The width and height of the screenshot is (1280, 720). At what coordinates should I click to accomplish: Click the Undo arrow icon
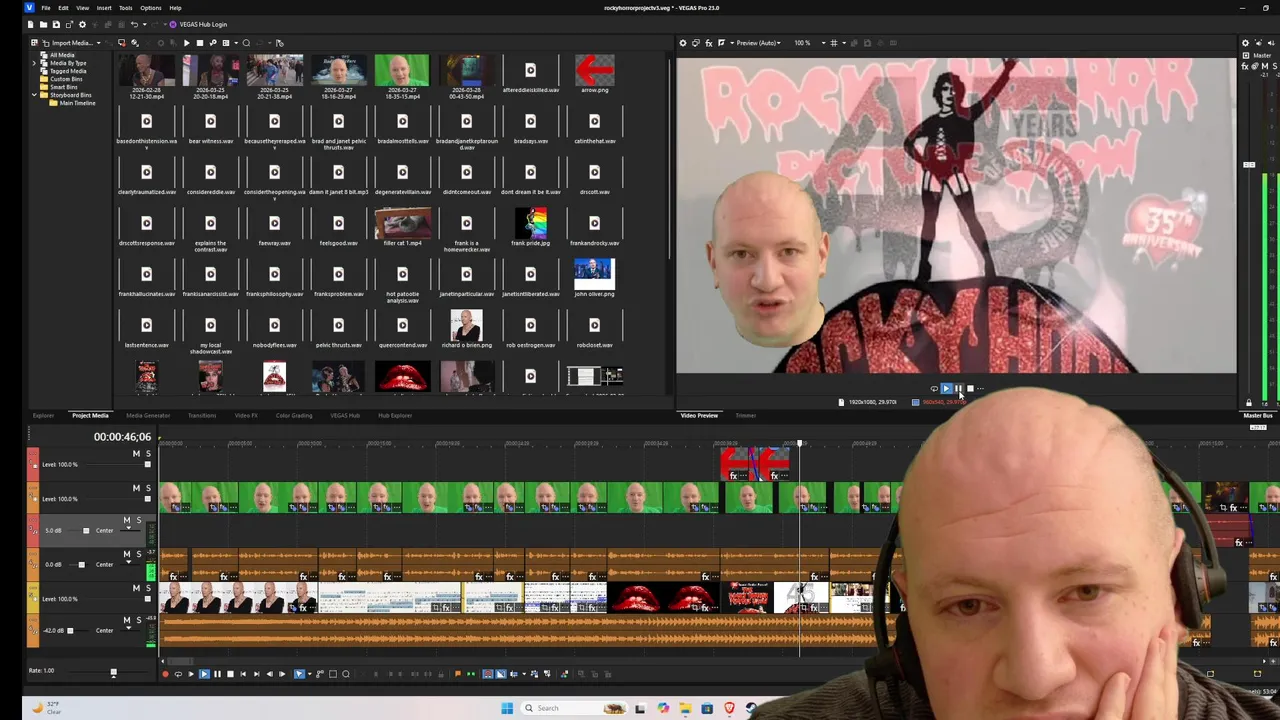click(x=134, y=24)
